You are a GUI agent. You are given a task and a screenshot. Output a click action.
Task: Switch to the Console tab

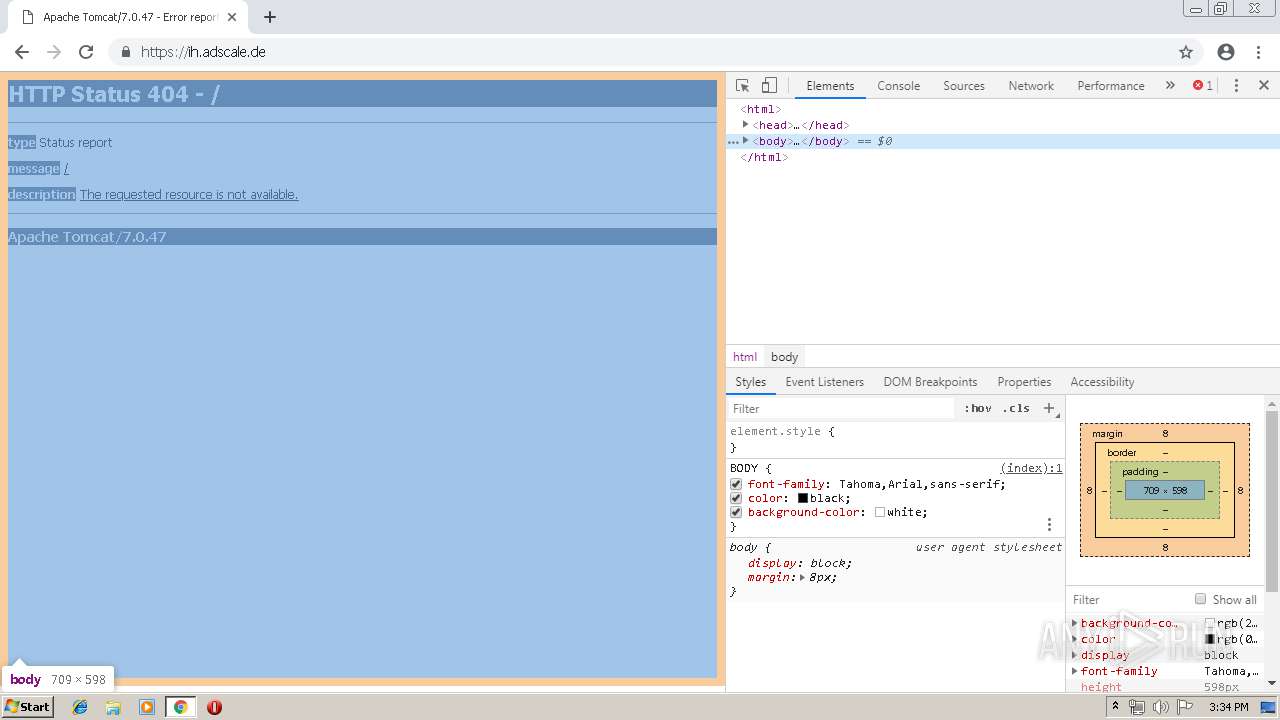[x=898, y=86]
